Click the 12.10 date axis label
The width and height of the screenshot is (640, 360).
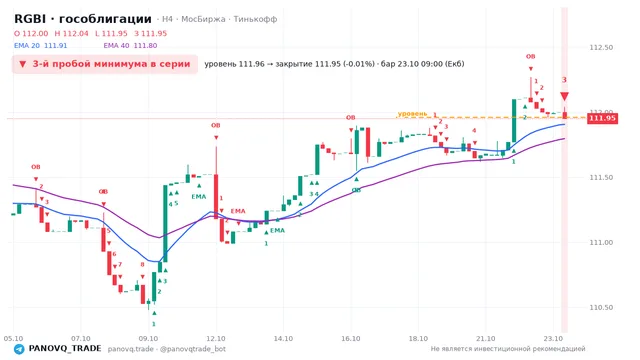[x=216, y=338]
